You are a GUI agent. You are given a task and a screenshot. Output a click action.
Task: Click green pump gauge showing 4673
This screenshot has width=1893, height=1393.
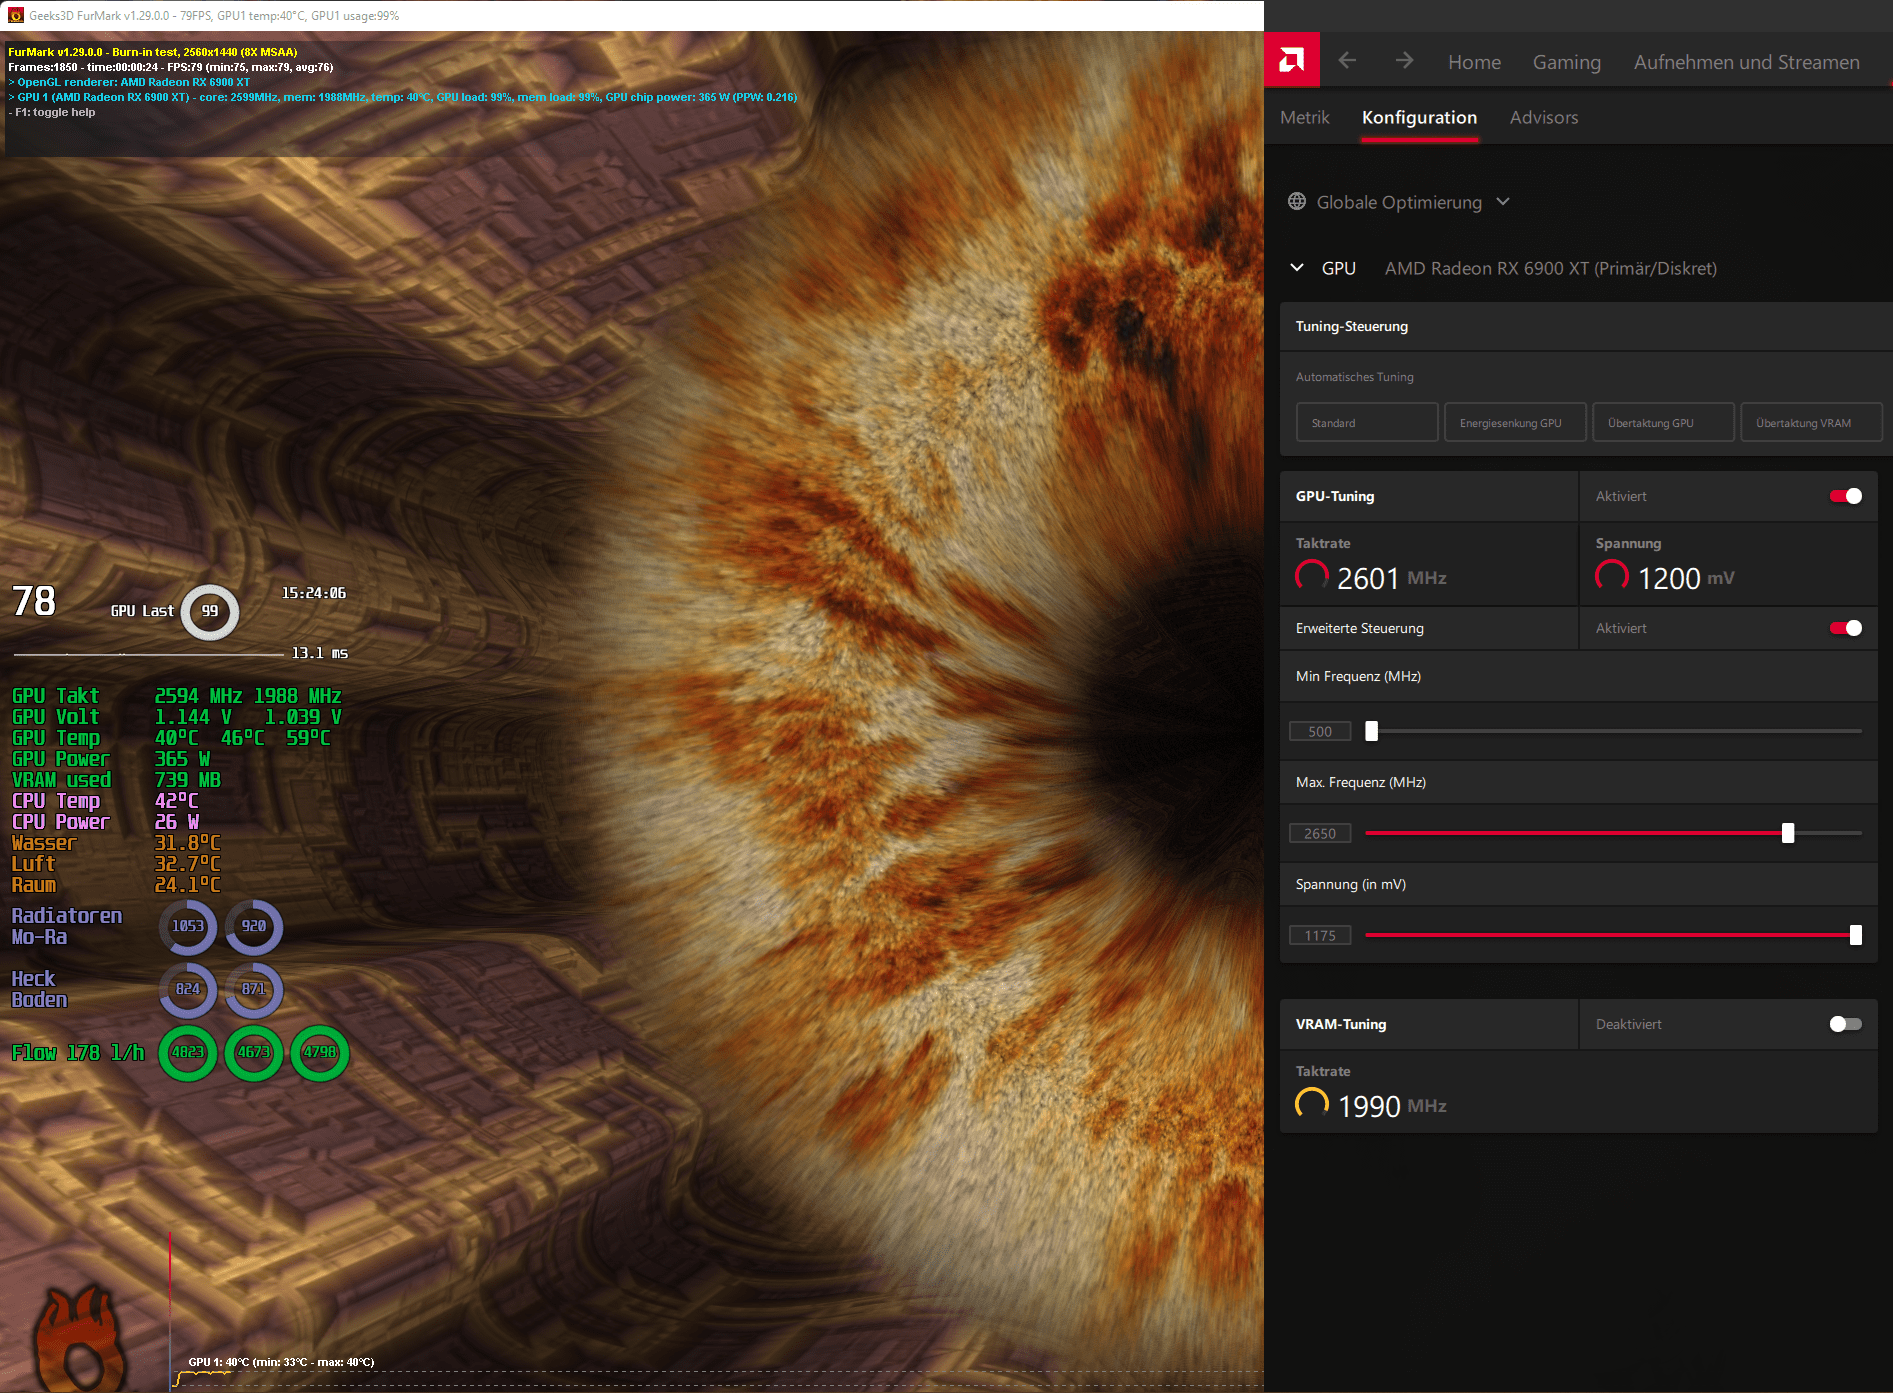click(x=254, y=1053)
